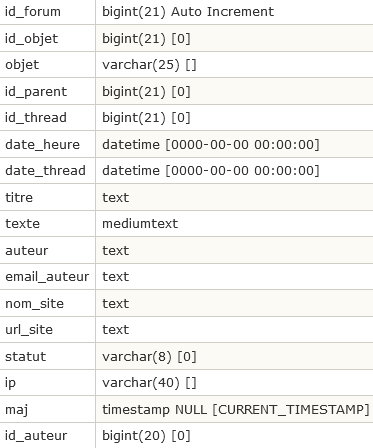Viewport: 373px width, 448px height.
Task: Click the id_objet field name
Action: [31, 39]
